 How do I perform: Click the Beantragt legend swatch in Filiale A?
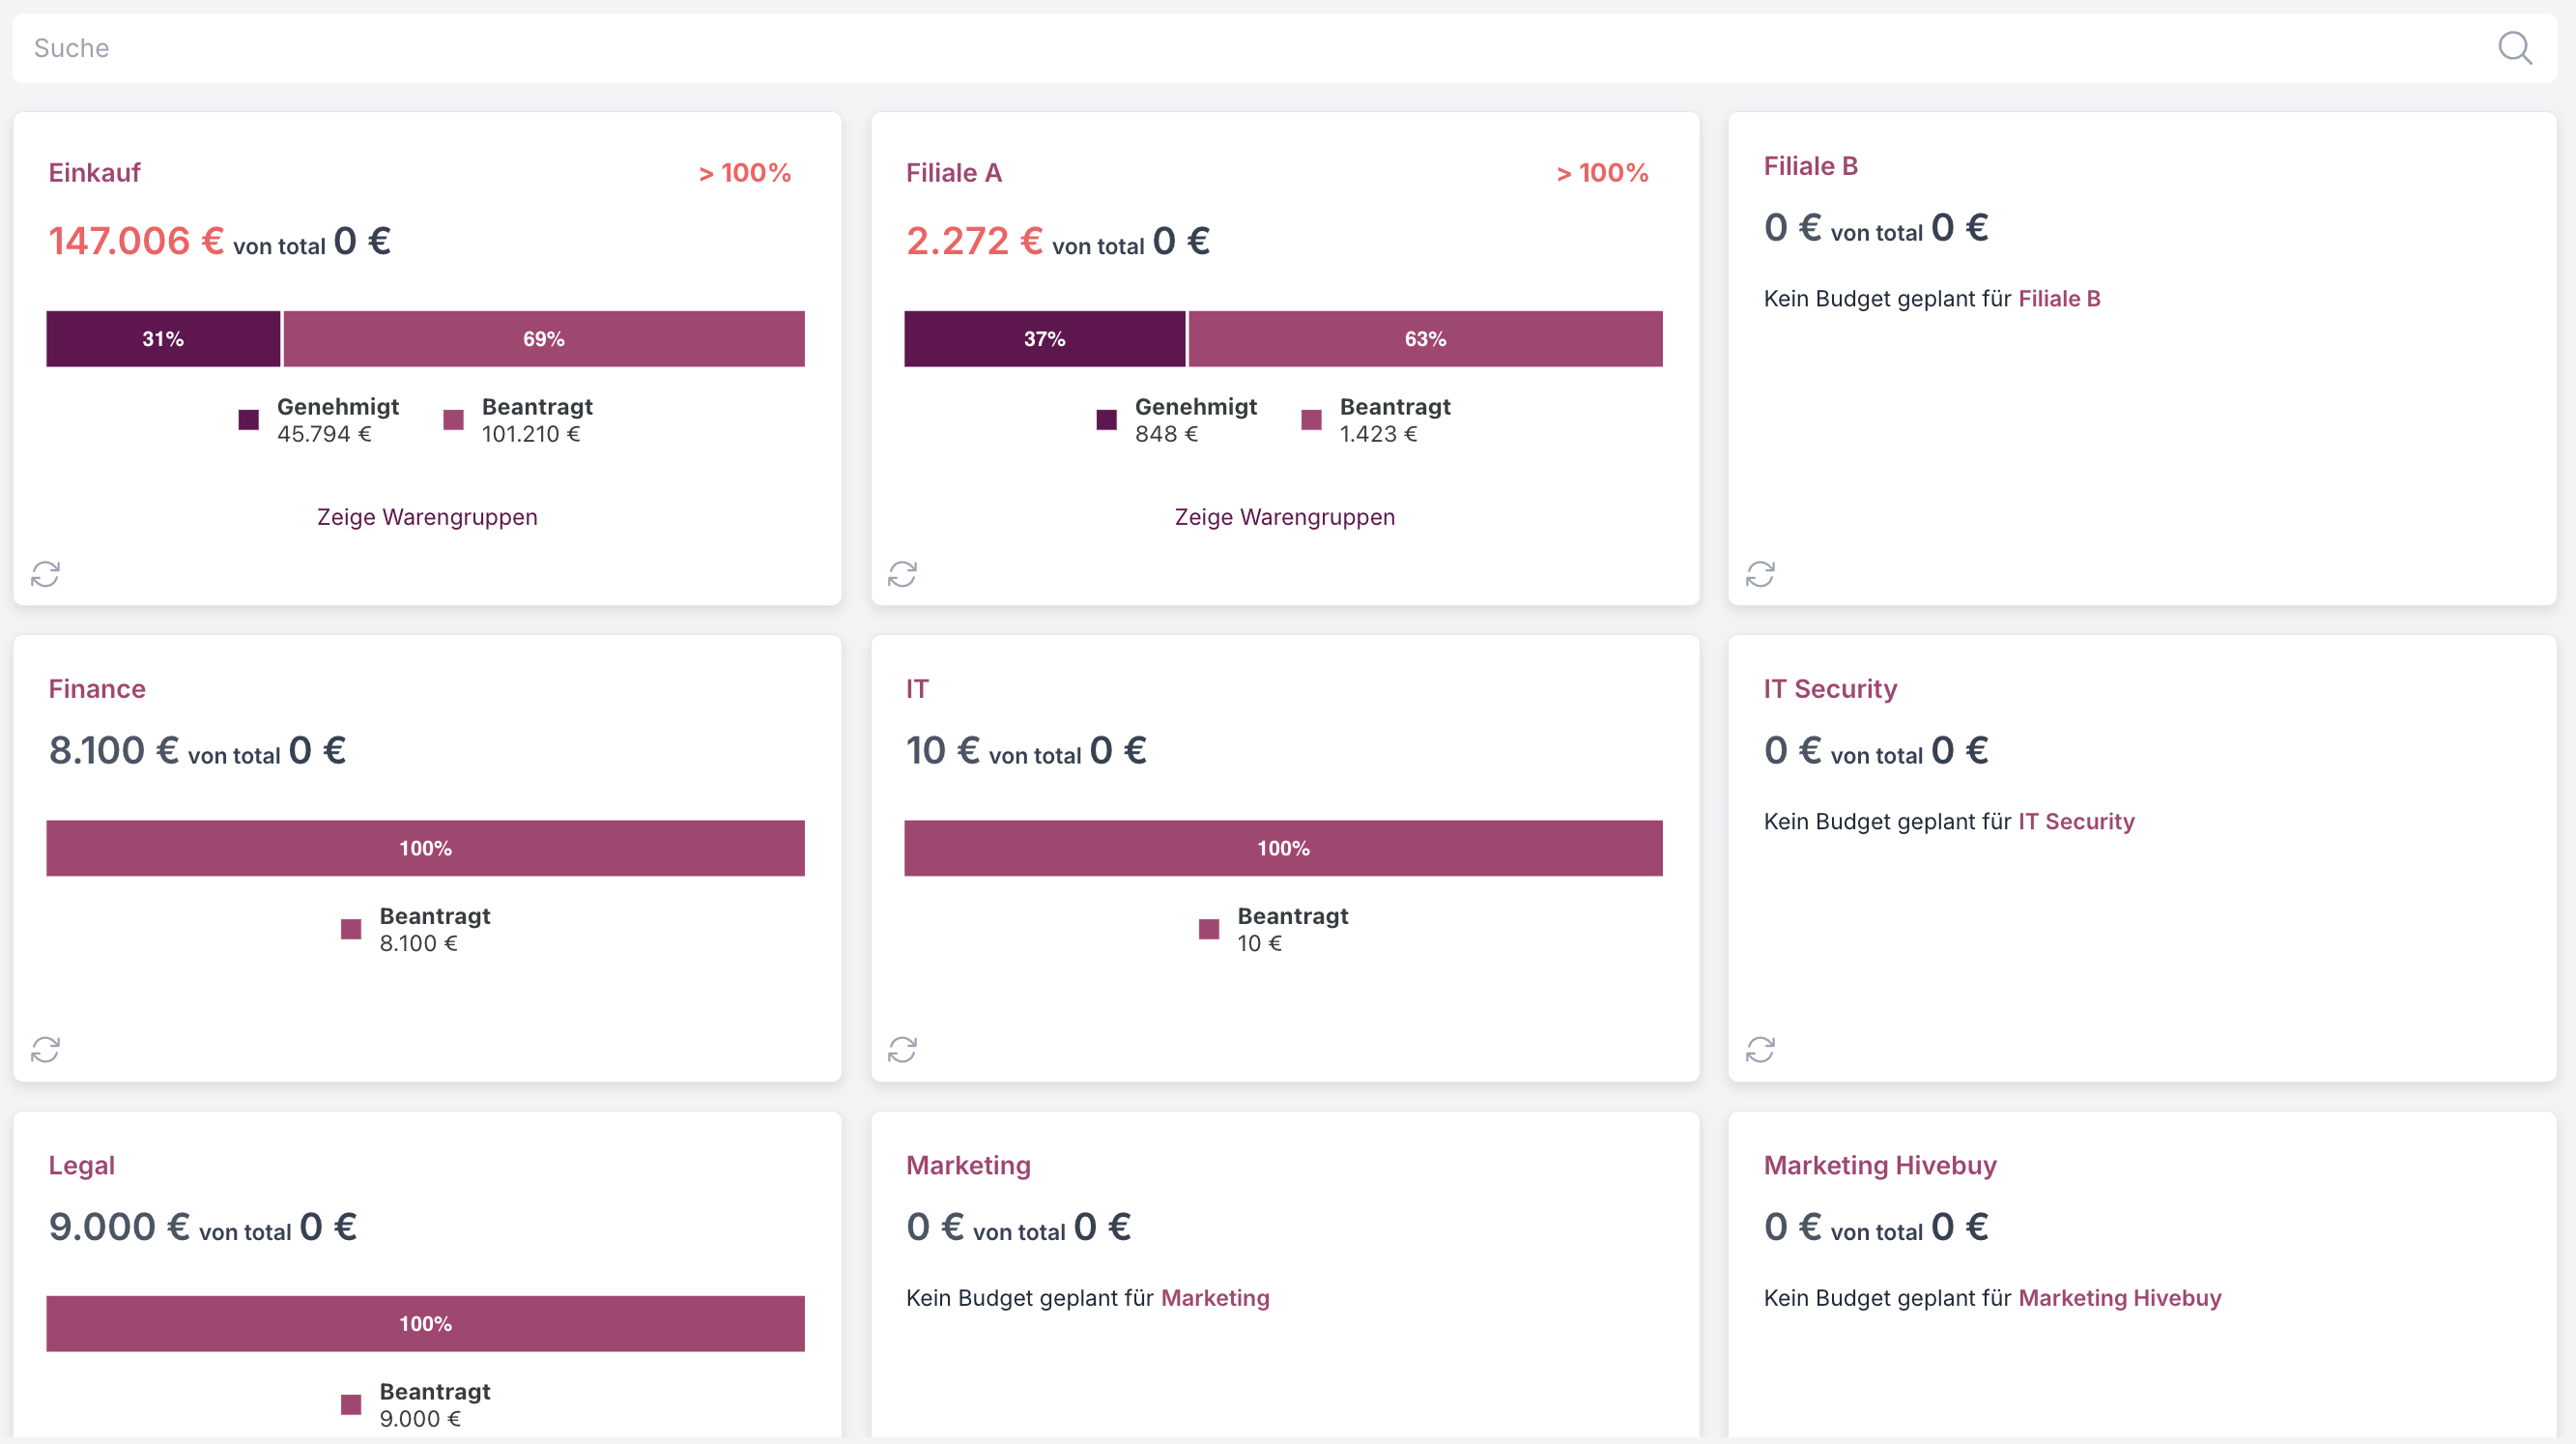tap(1311, 420)
